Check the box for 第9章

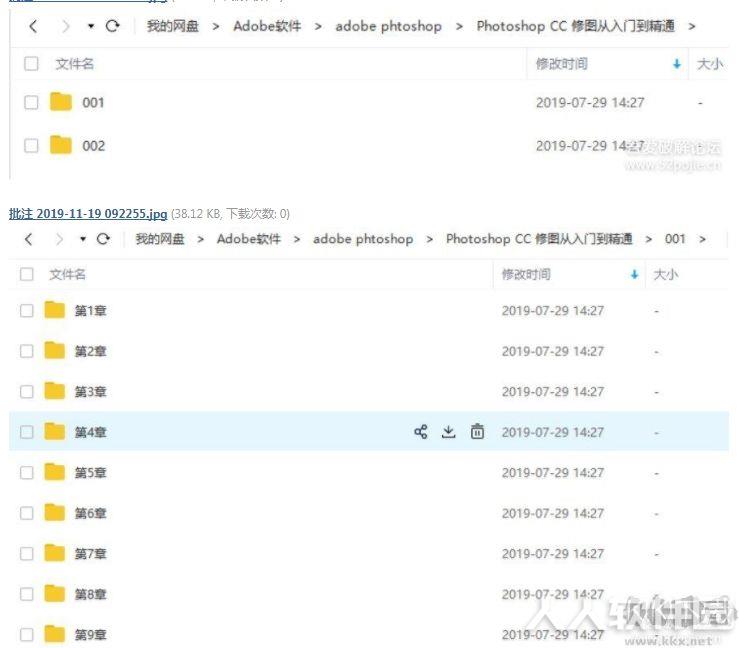27,635
